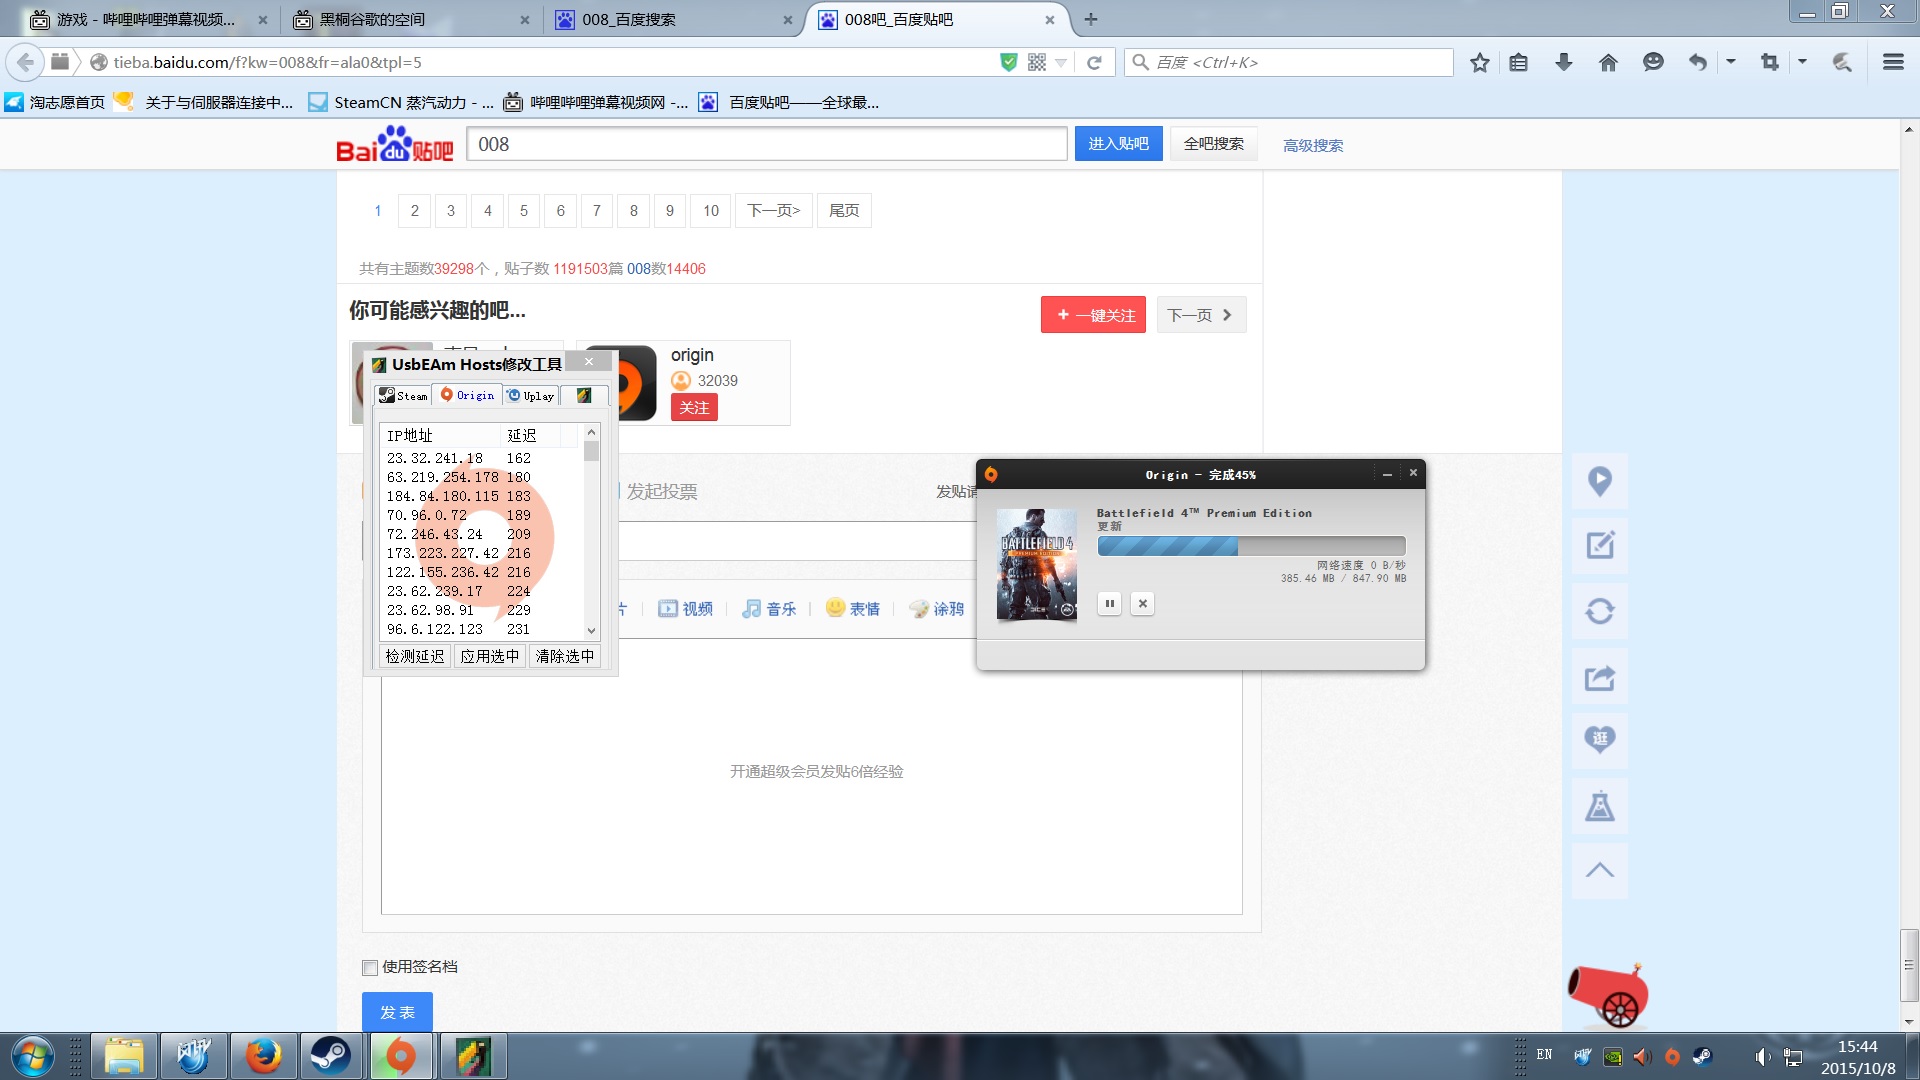Reload the page with the refresh icon
The height and width of the screenshot is (1080, 1920).
click(1094, 62)
